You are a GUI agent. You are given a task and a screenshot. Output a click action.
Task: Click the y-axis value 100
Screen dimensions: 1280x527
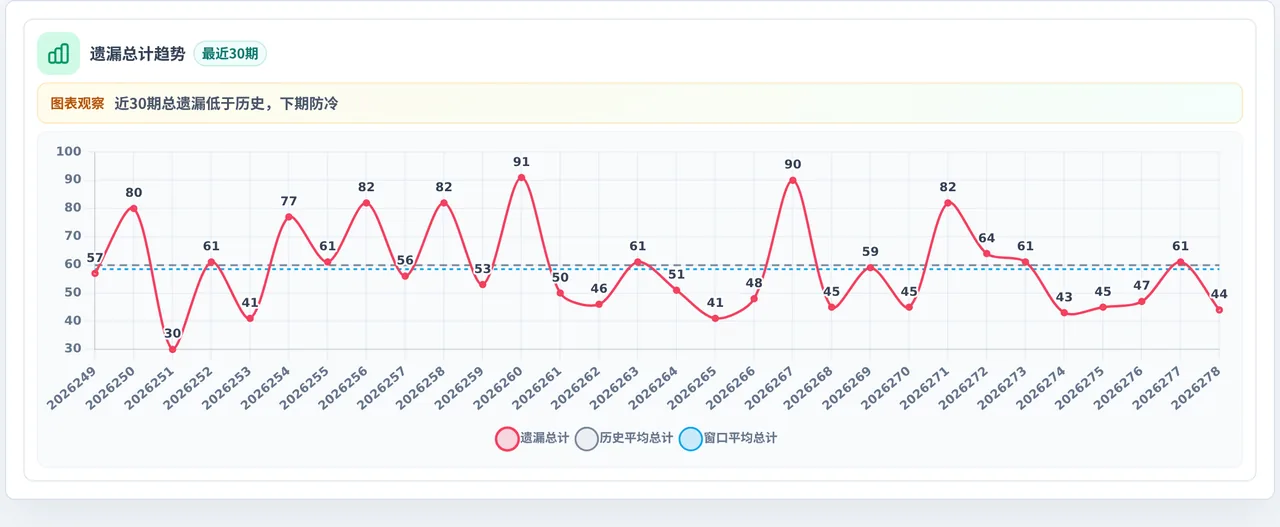pyautogui.click(x=69, y=152)
